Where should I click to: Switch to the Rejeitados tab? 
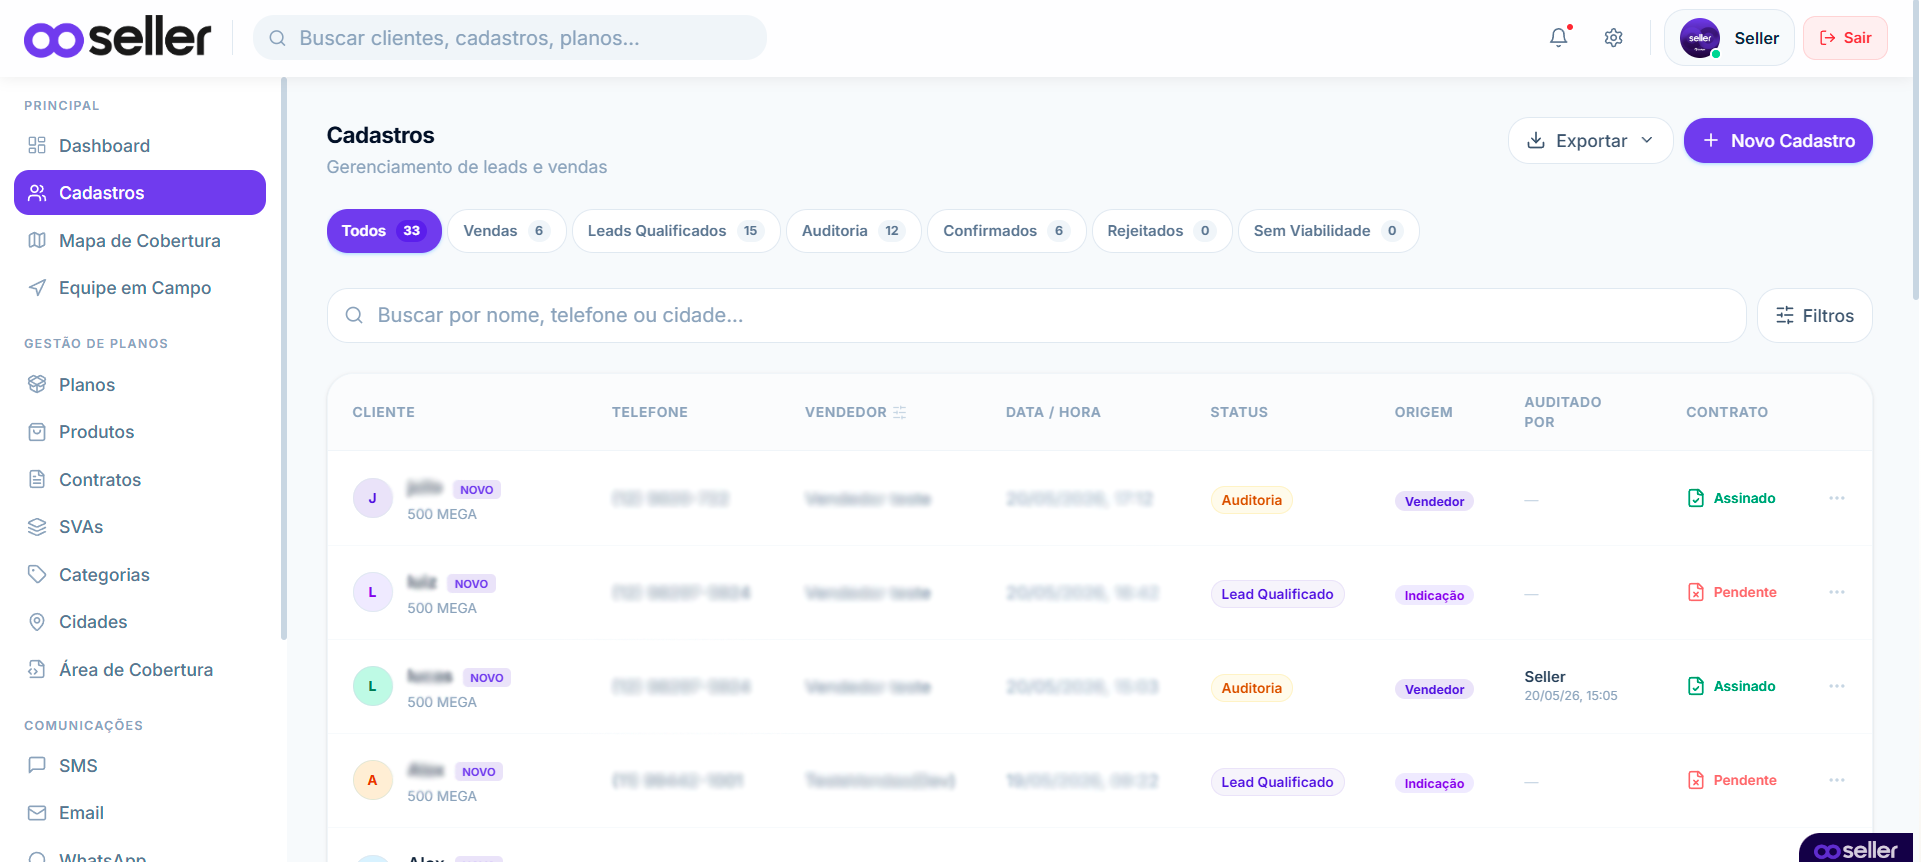1161,231
